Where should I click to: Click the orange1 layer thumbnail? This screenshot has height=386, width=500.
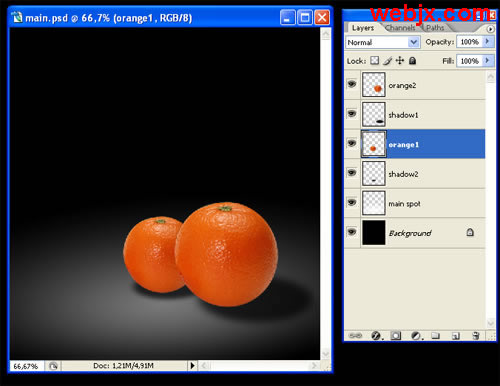(x=374, y=144)
